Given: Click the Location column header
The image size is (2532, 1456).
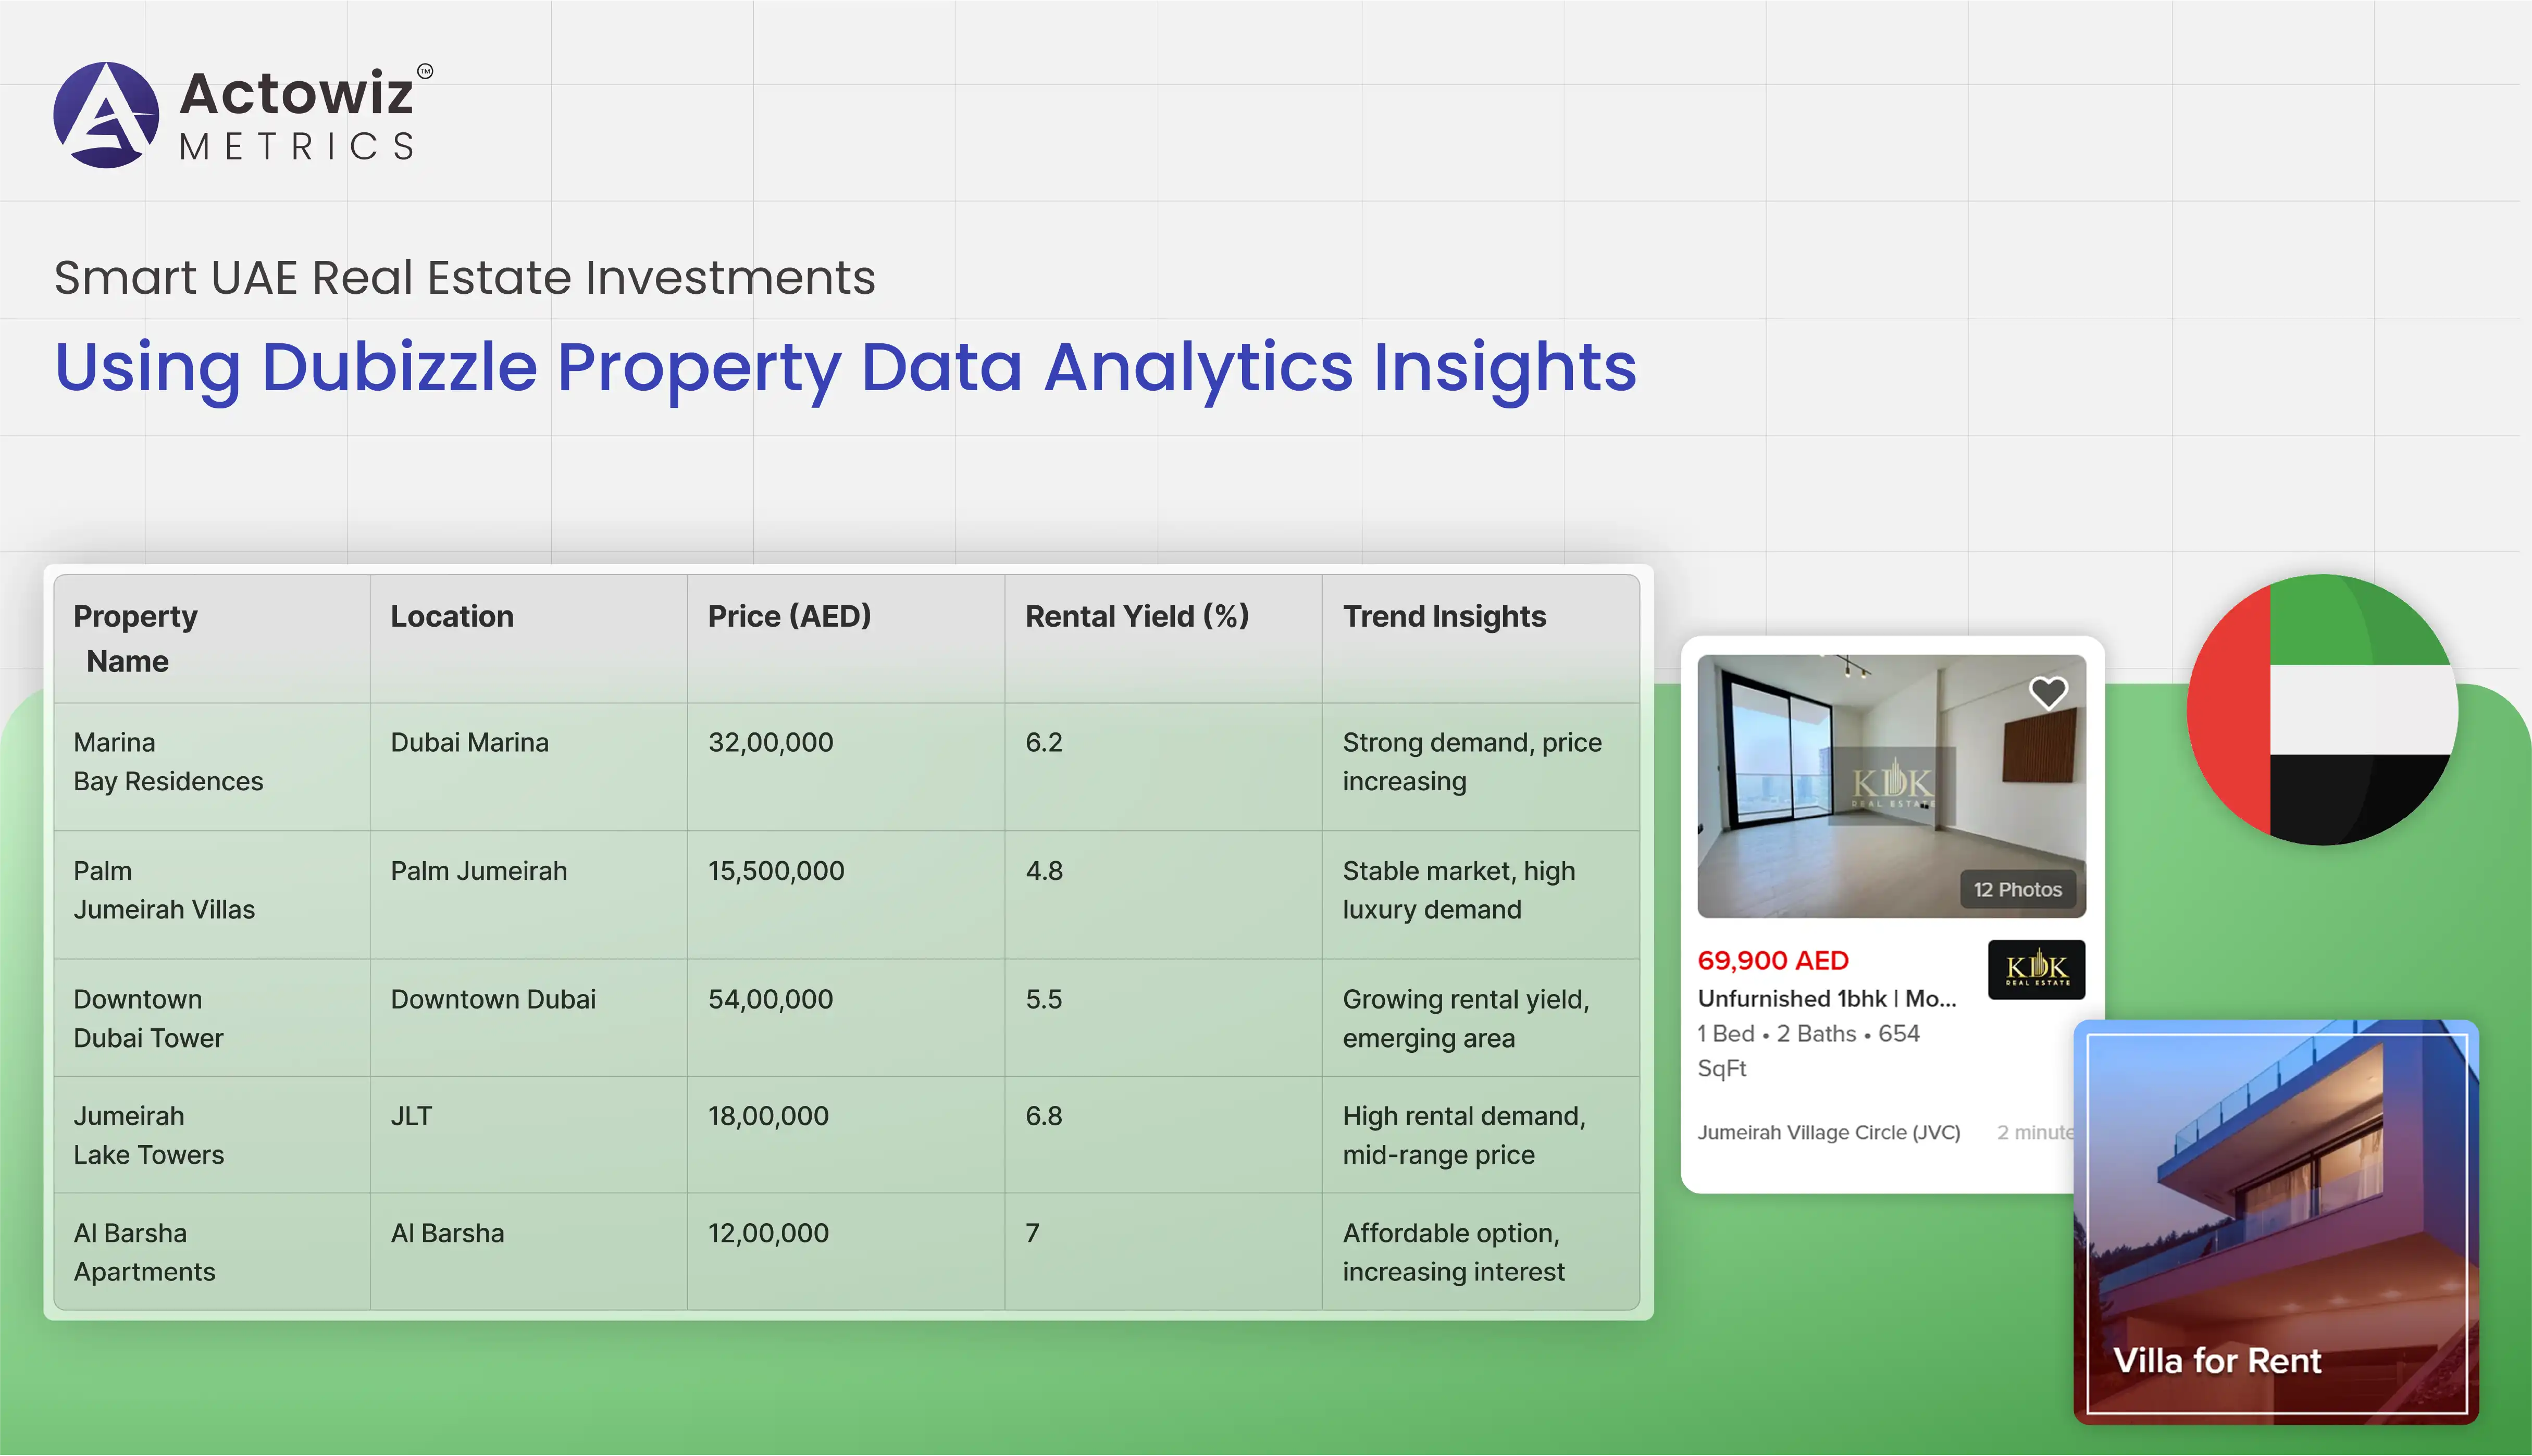Looking at the screenshot, I should click(x=452, y=616).
